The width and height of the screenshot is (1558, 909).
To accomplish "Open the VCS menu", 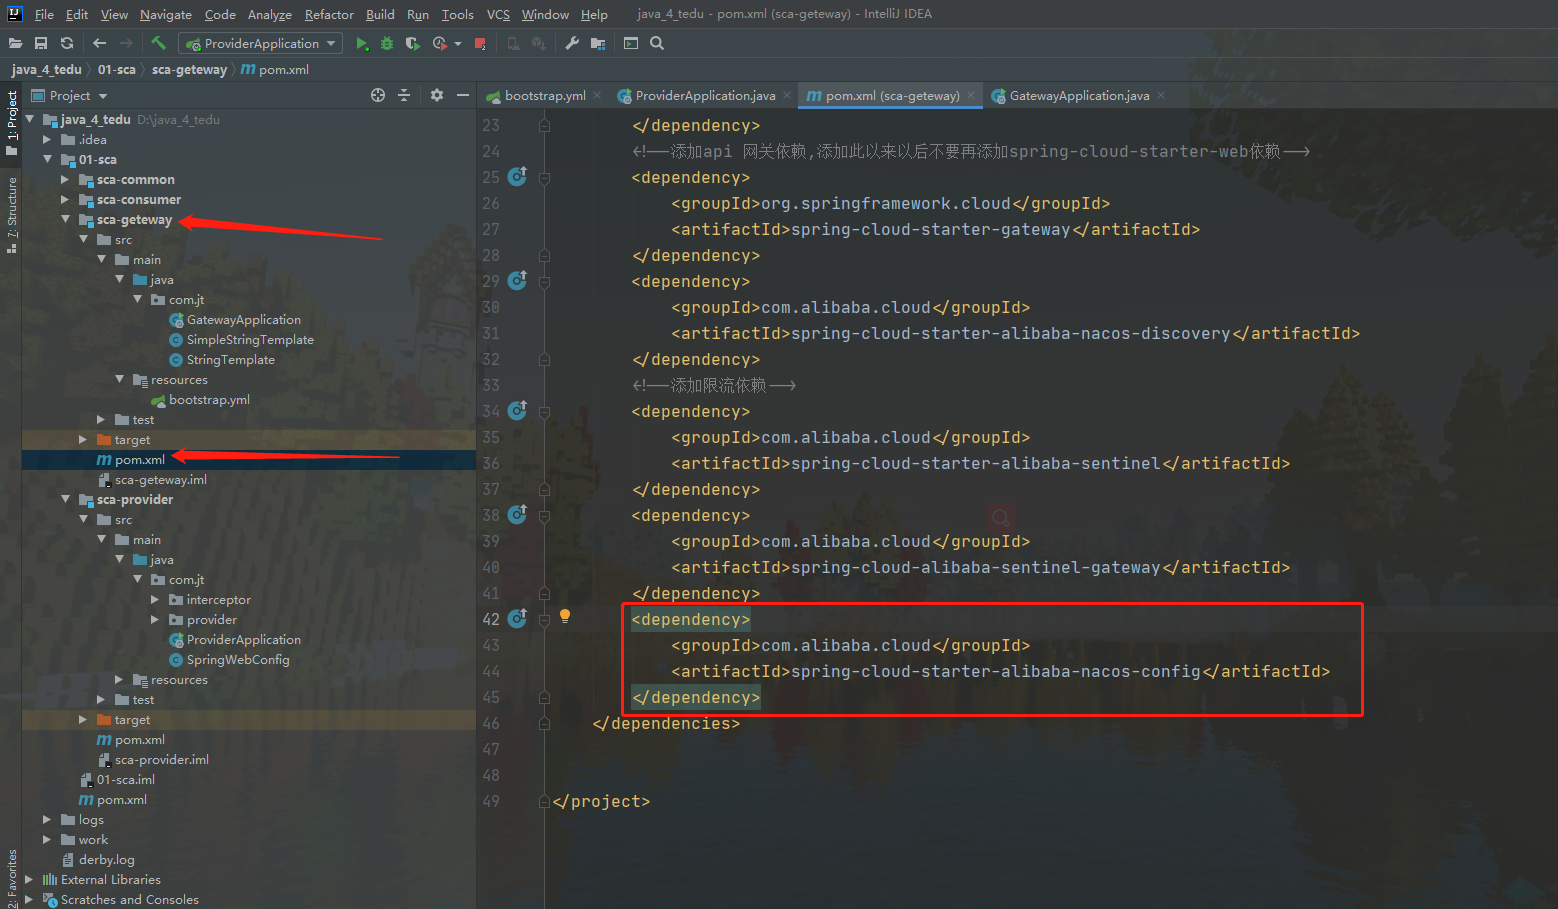I will [x=498, y=14].
